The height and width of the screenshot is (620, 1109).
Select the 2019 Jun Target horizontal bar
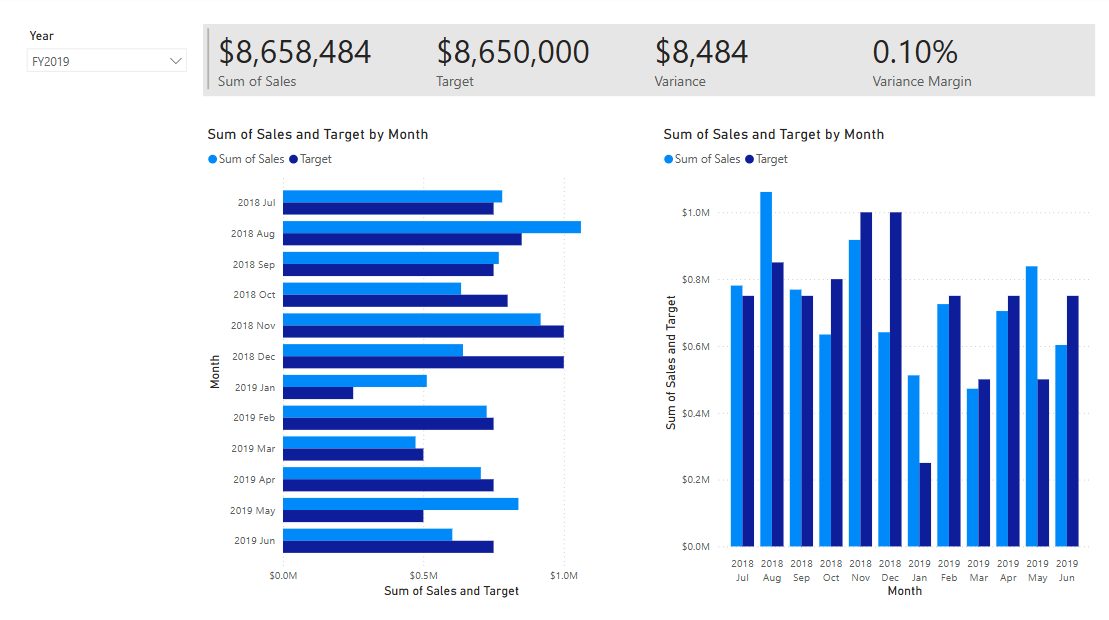pyautogui.click(x=388, y=546)
